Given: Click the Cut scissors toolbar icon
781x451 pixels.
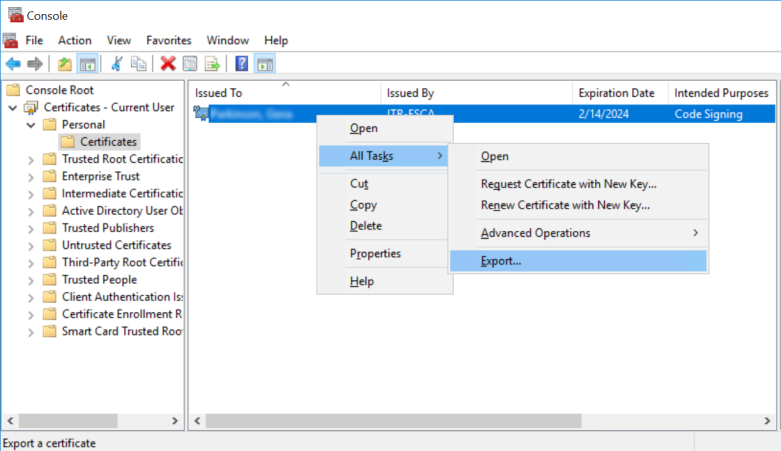Looking at the screenshot, I should click(x=117, y=64).
